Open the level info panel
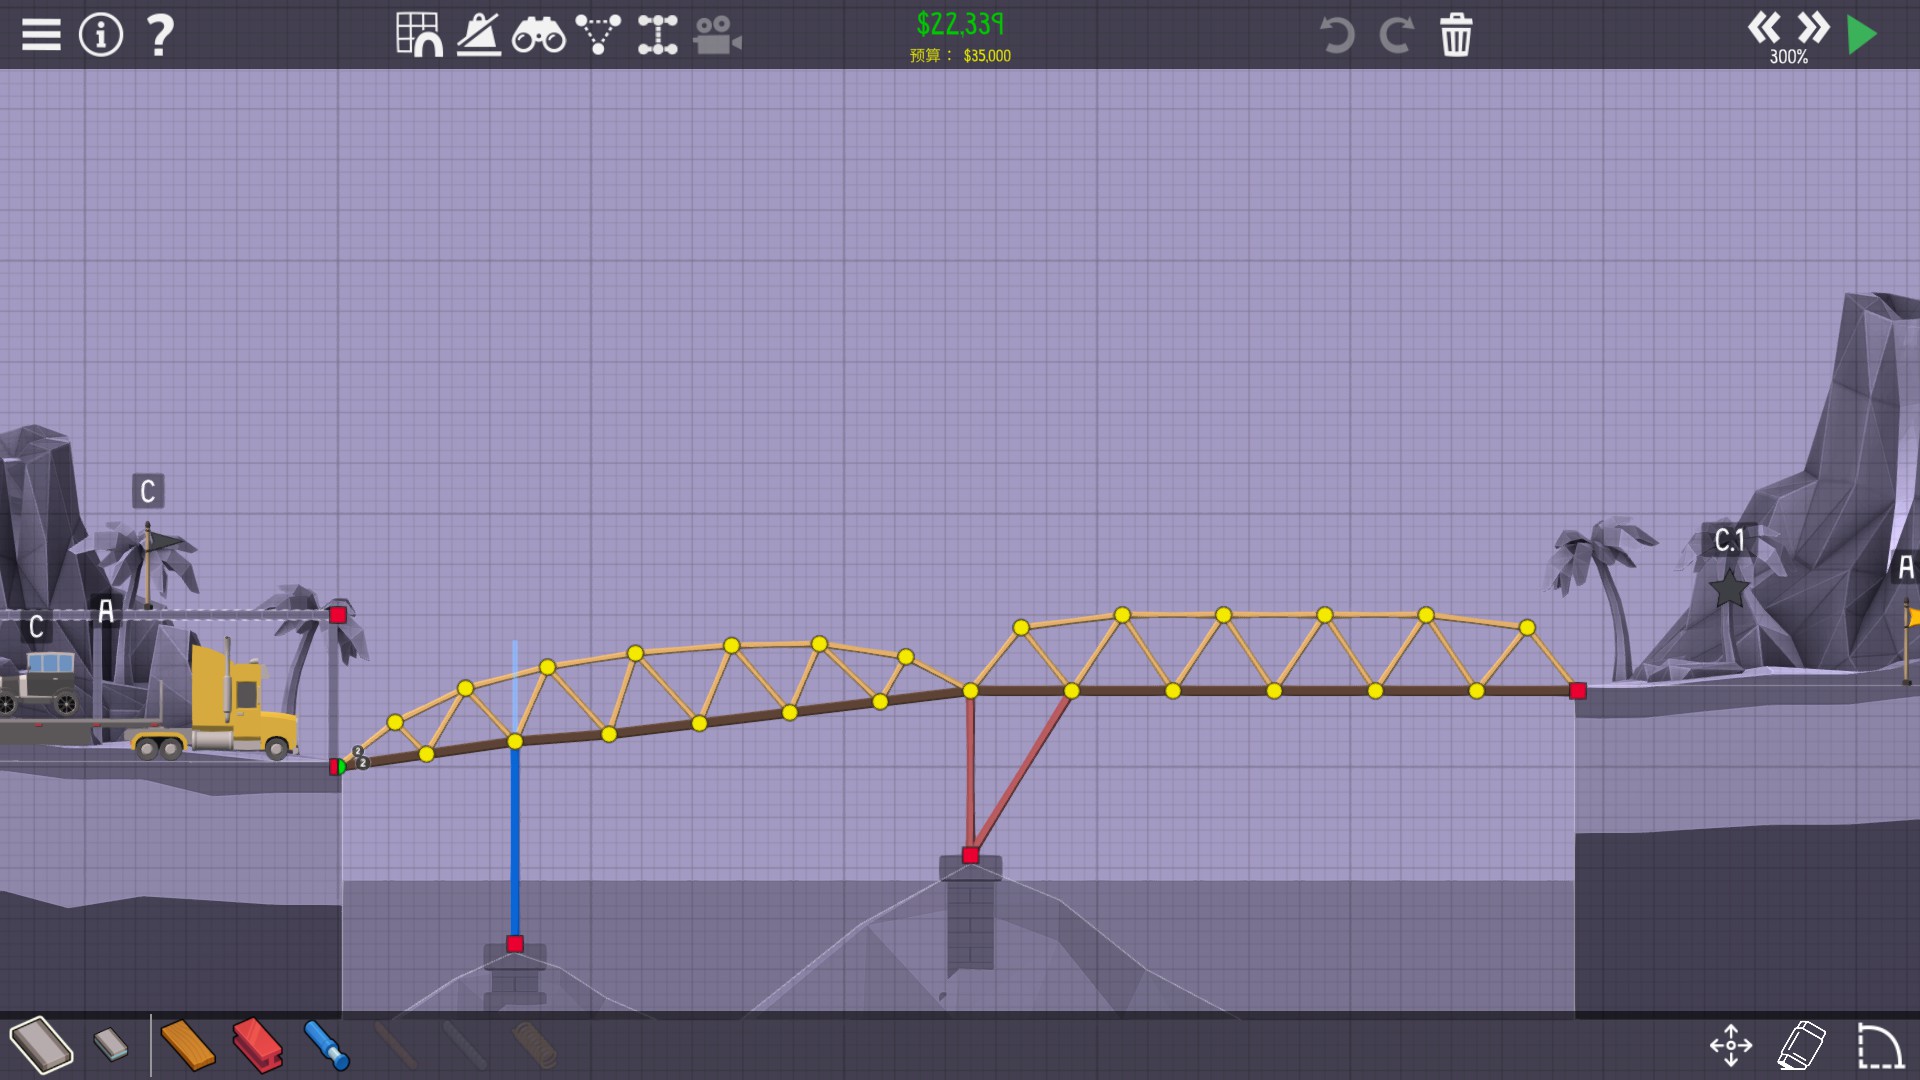This screenshot has height=1080, width=1920. [x=100, y=35]
